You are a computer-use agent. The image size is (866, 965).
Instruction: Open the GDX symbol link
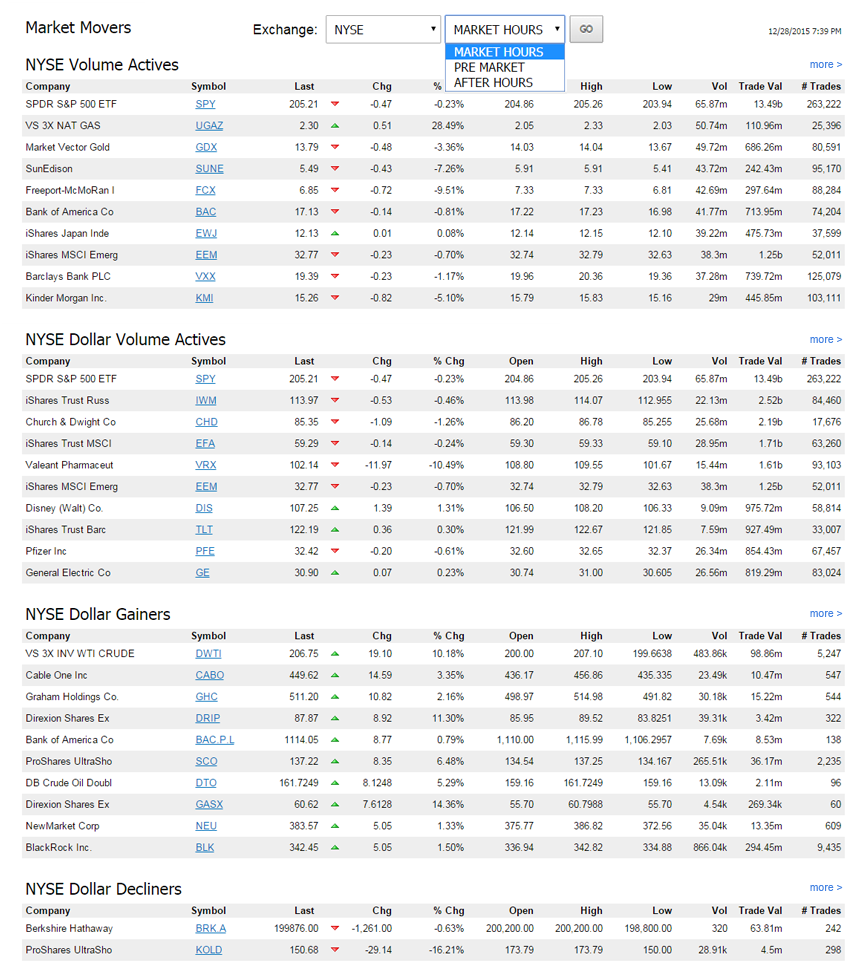click(205, 148)
